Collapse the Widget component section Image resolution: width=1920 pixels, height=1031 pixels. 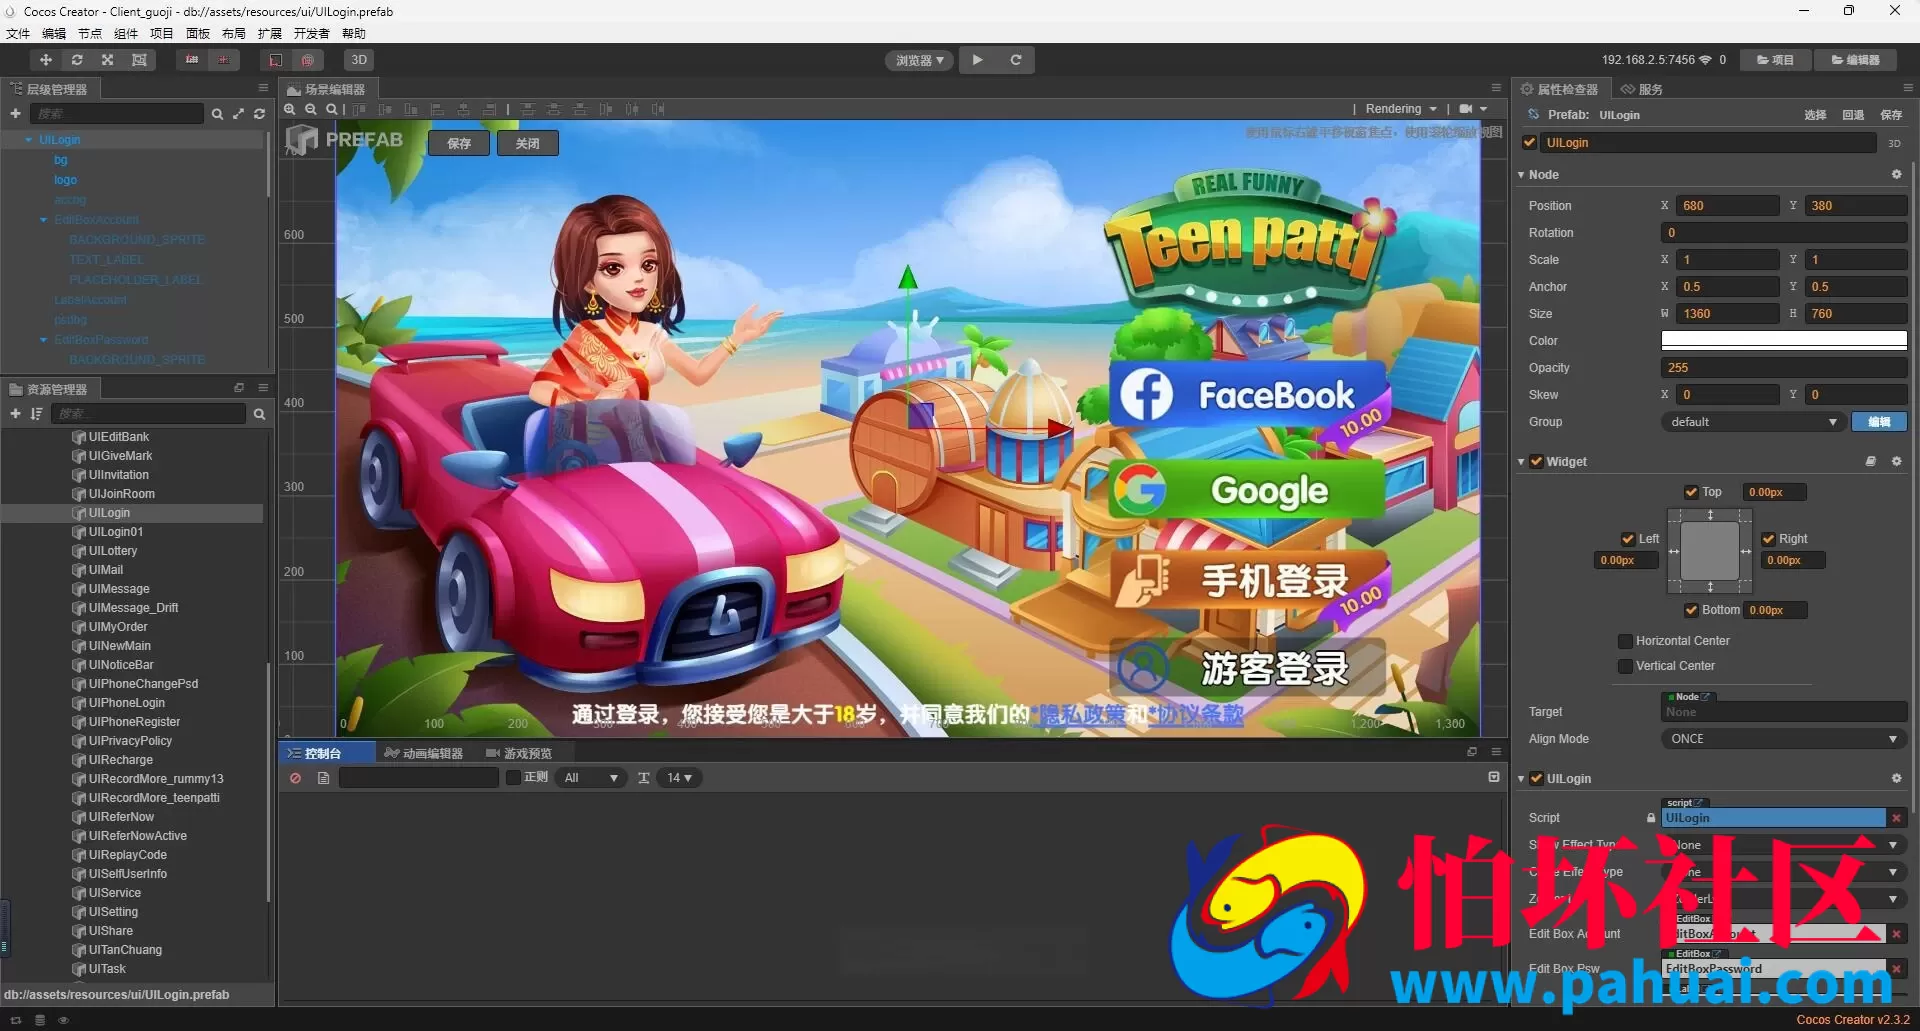click(x=1521, y=462)
